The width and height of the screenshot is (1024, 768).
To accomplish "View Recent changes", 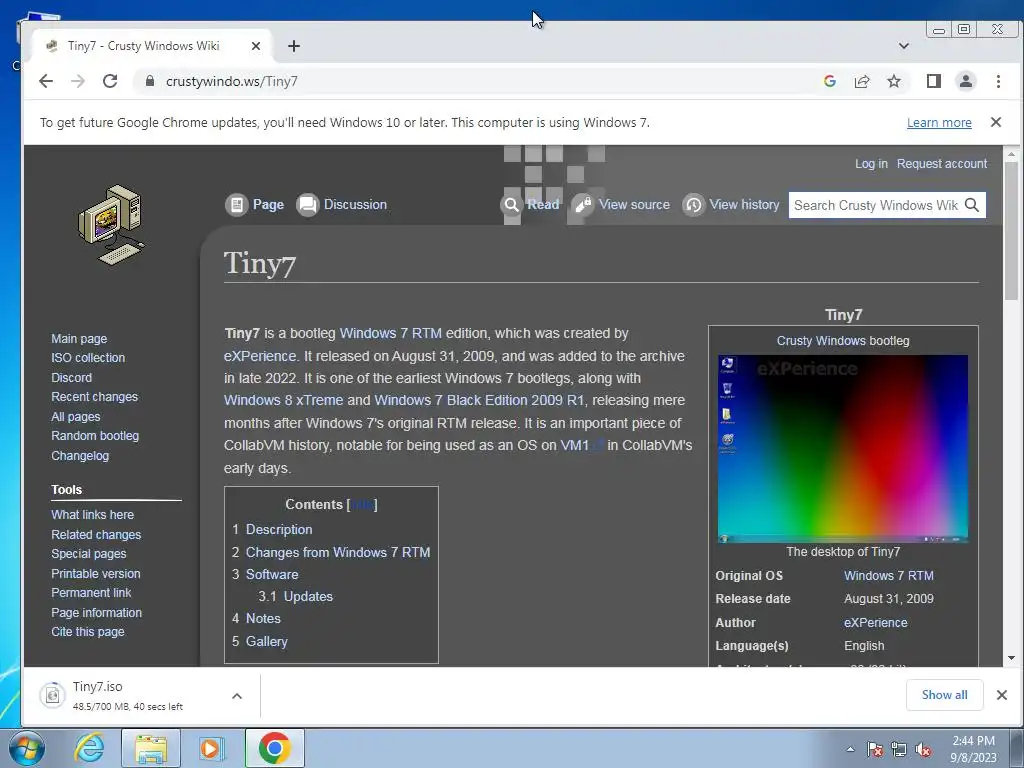I will click(95, 397).
